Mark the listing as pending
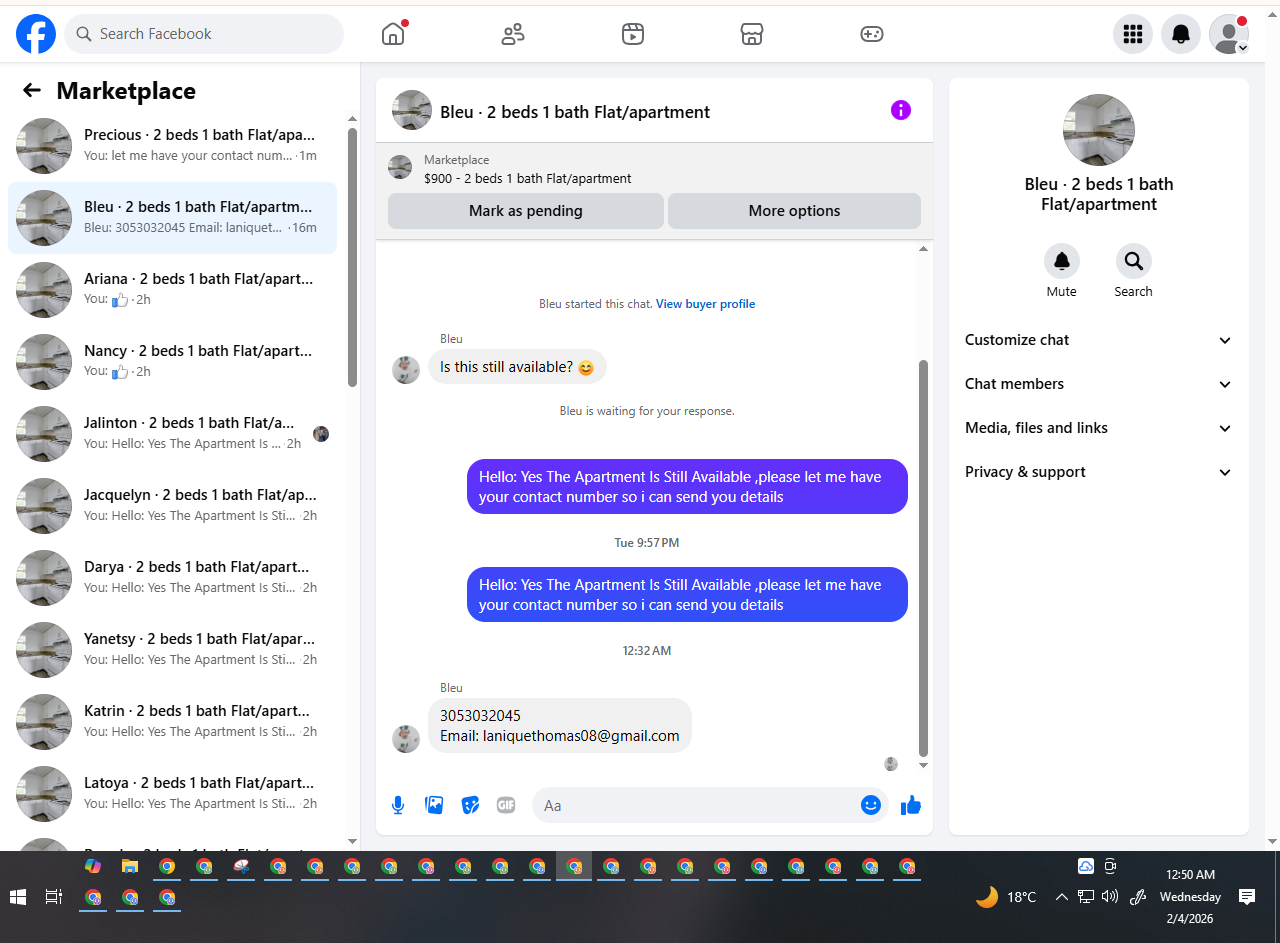The width and height of the screenshot is (1280, 943). (x=526, y=211)
